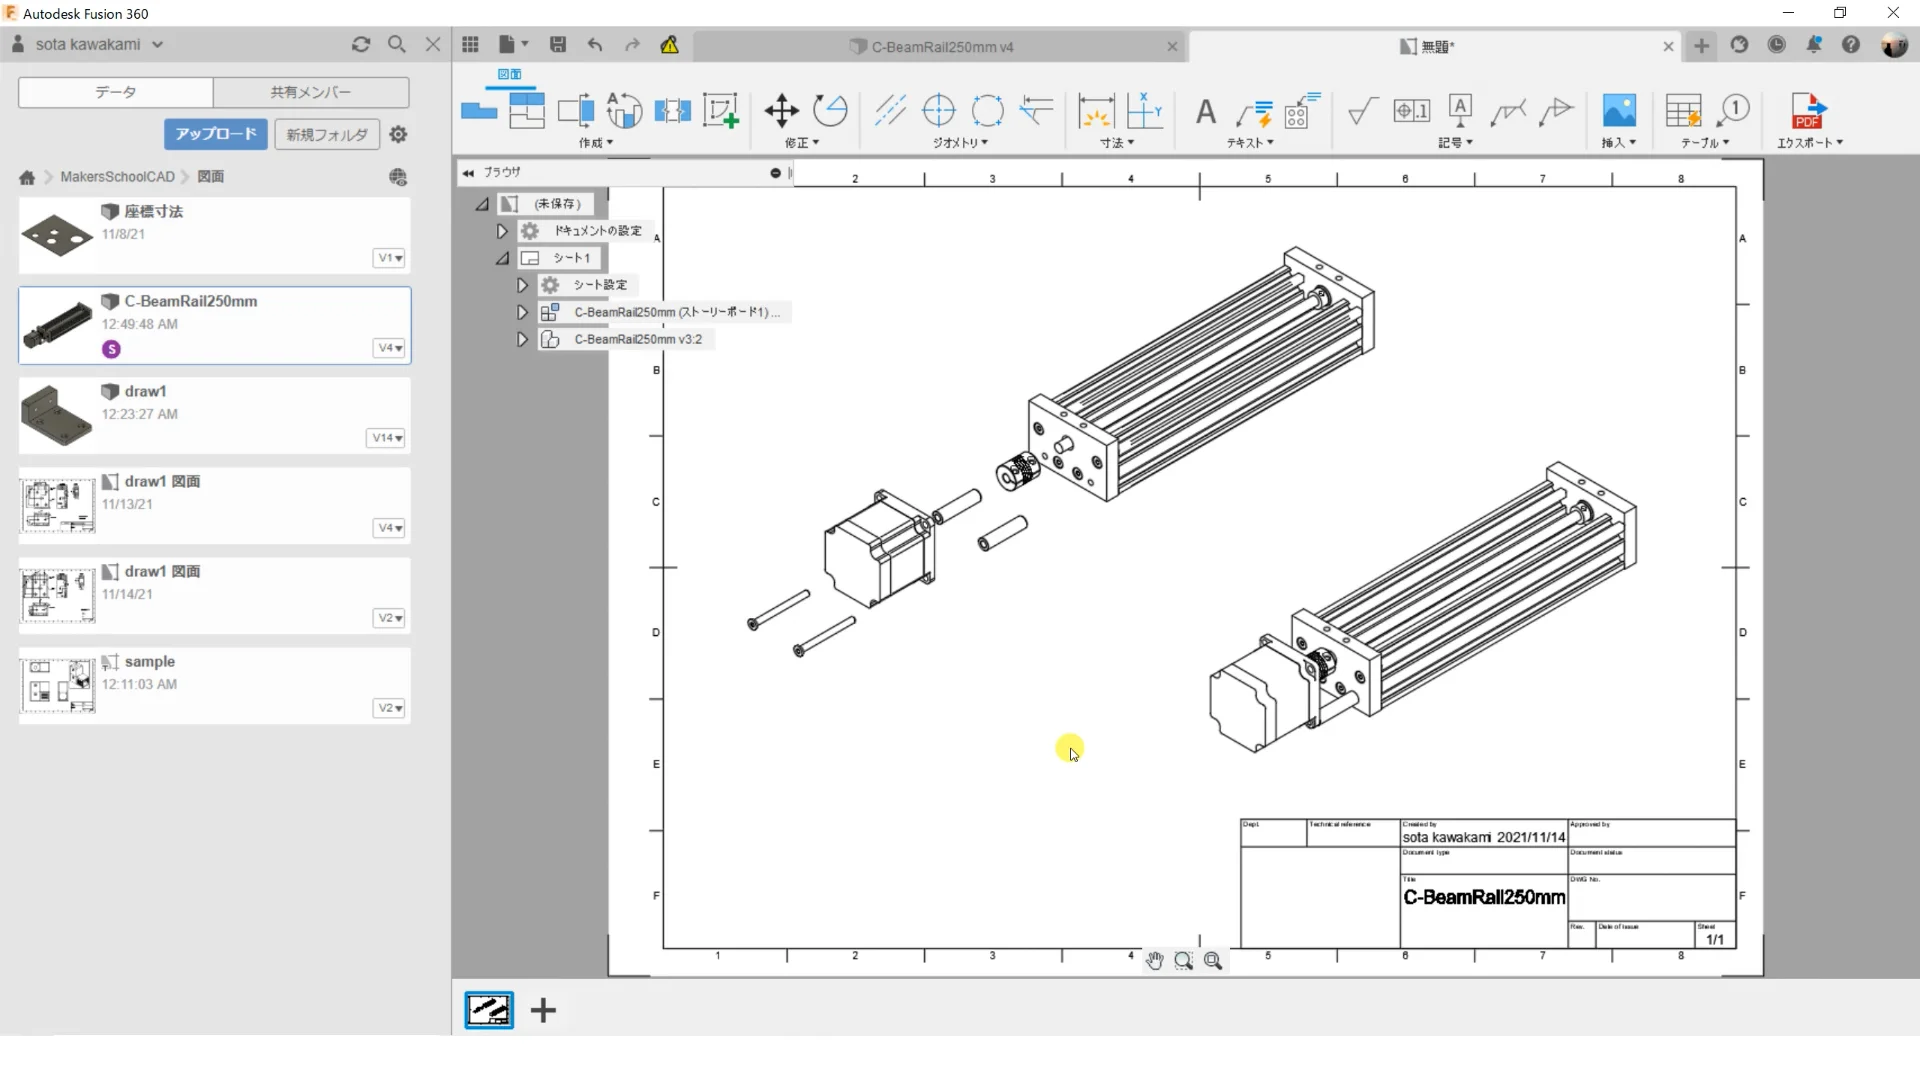Viewport: 1920px width, 1080px height.
Task: Select the Taper/Slope symbol tool
Action: pos(1557,111)
